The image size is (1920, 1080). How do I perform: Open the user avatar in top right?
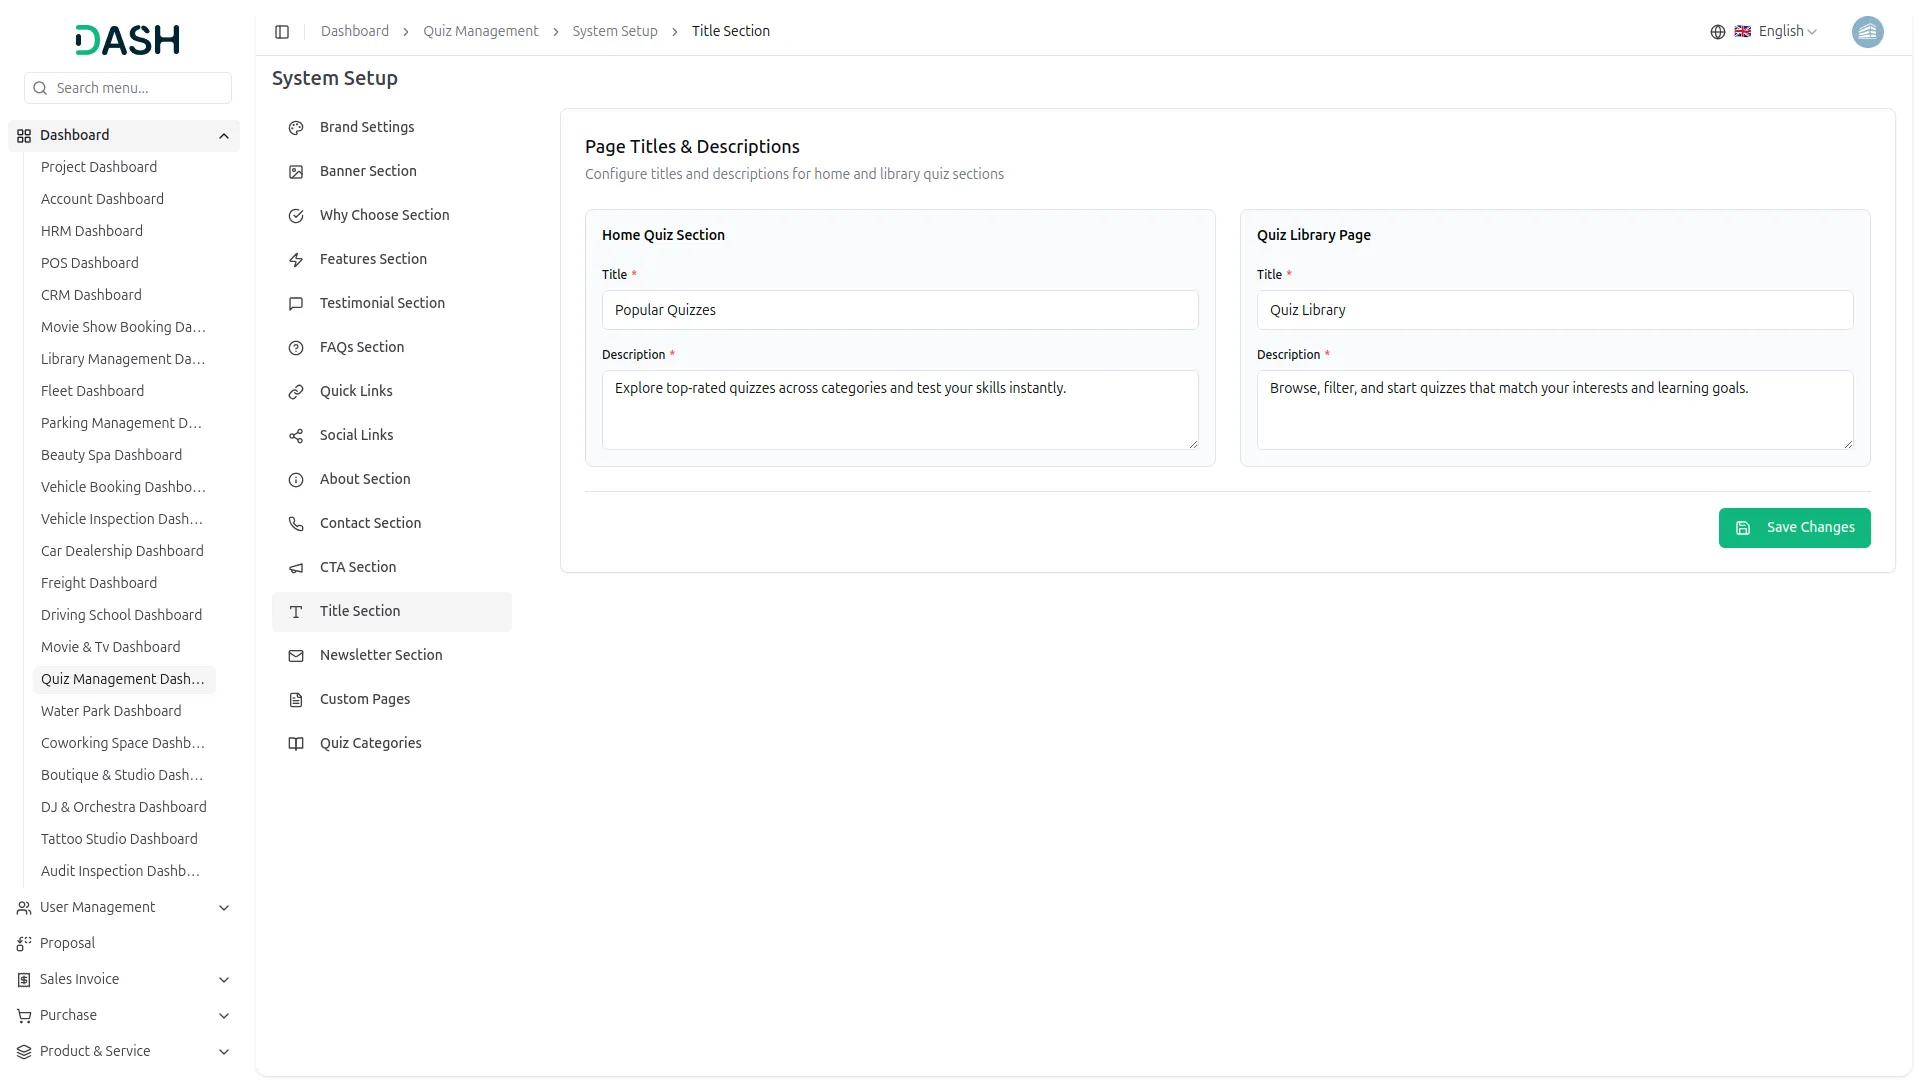coord(1867,32)
